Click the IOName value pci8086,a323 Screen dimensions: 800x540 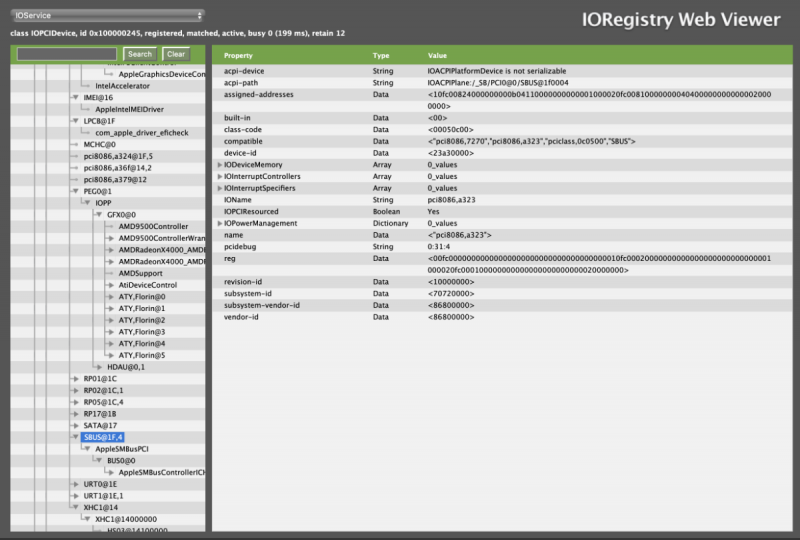452,200
